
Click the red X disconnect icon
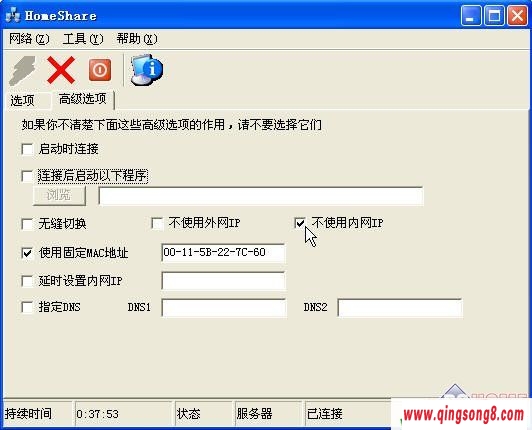[61, 70]
